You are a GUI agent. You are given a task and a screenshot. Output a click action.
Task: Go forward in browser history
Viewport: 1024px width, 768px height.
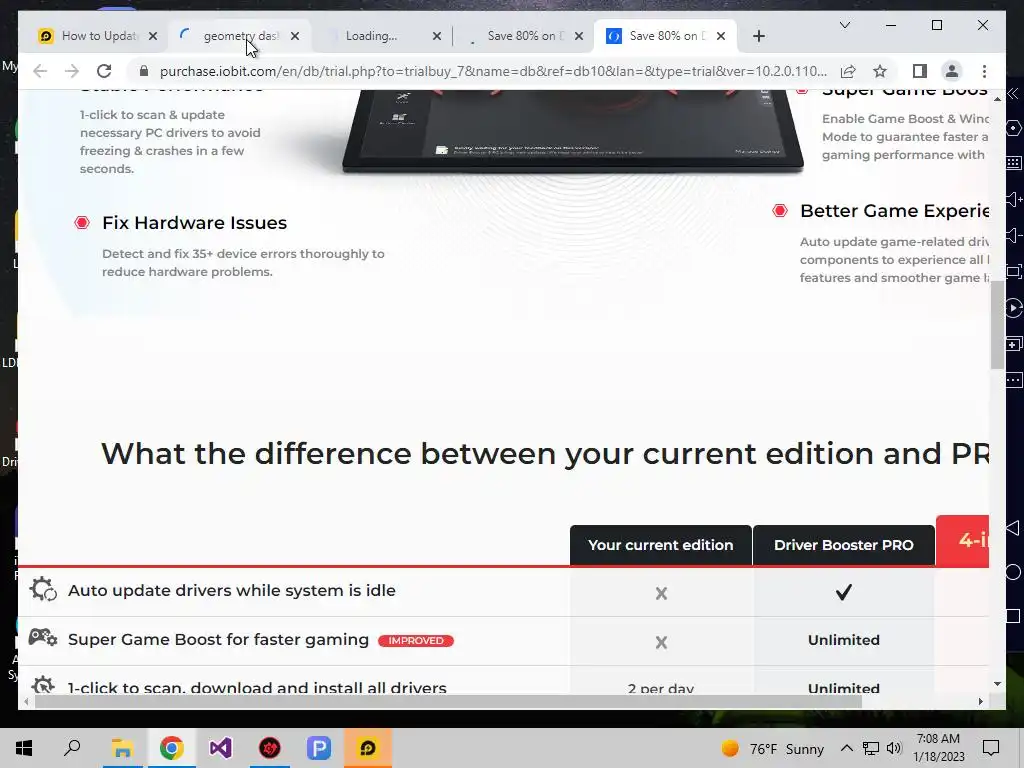(x=72, y=71)
